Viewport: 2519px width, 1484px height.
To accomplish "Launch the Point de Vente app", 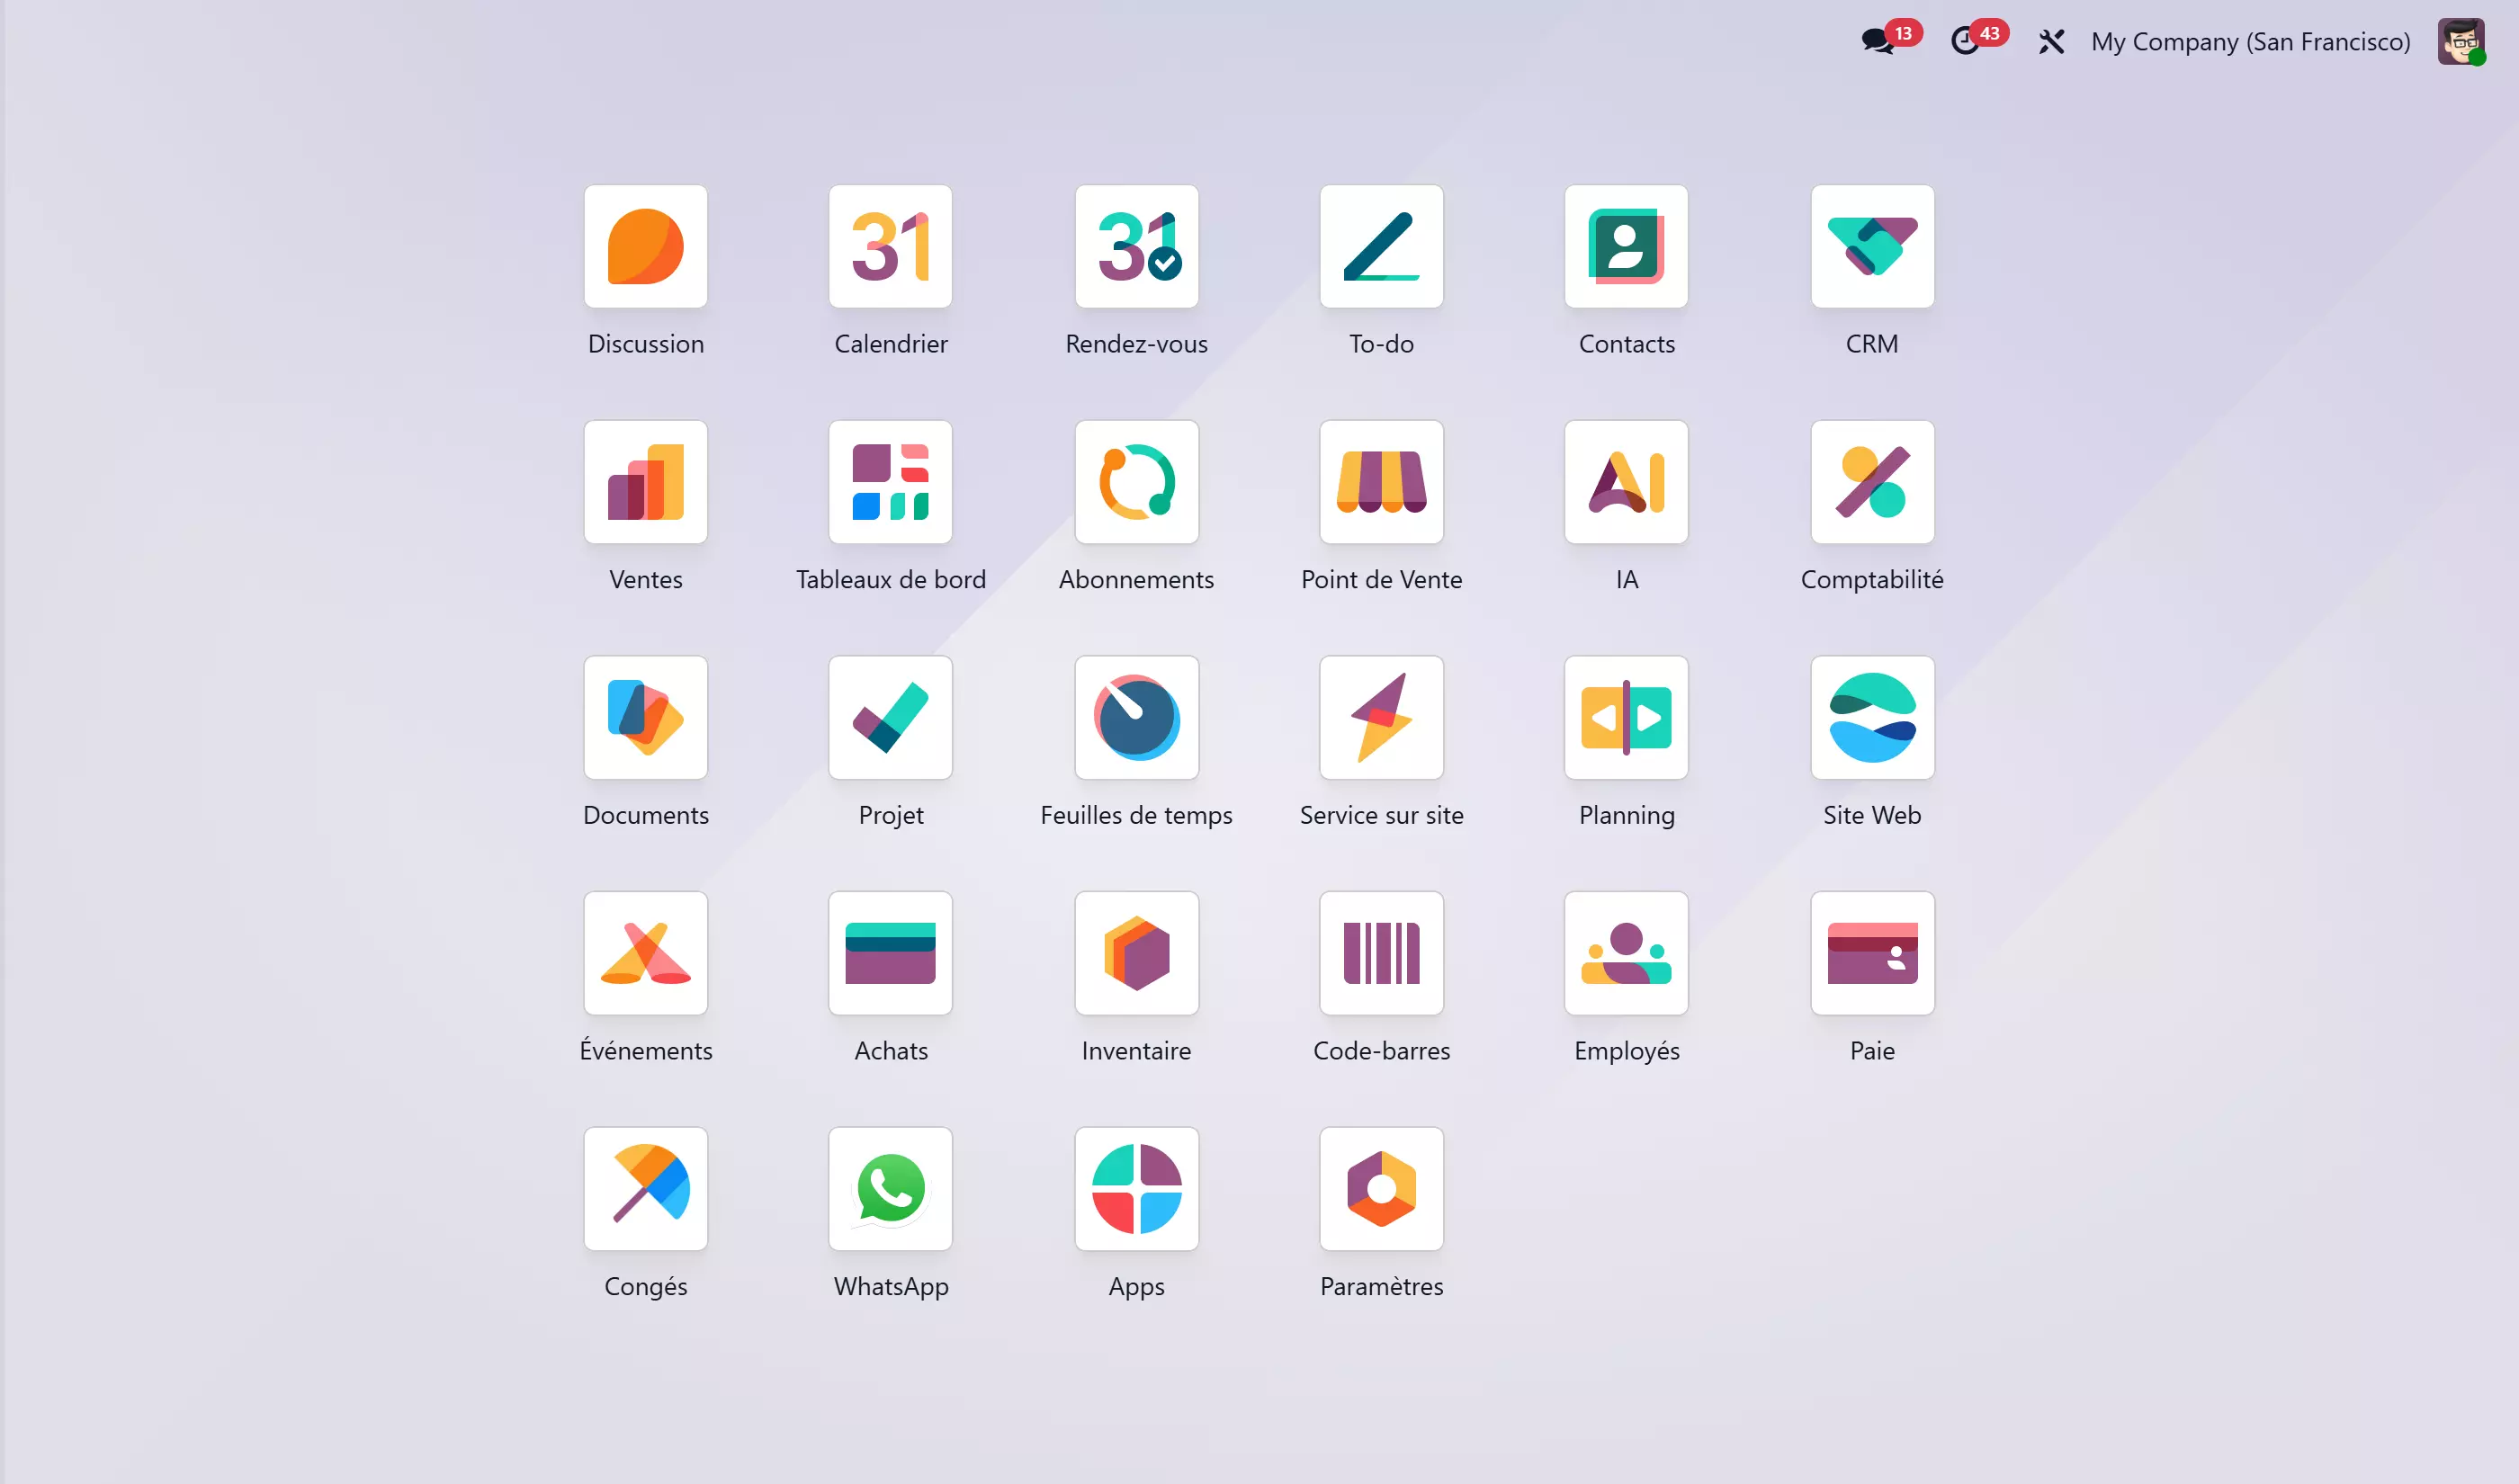I will tap(1381, 482).
